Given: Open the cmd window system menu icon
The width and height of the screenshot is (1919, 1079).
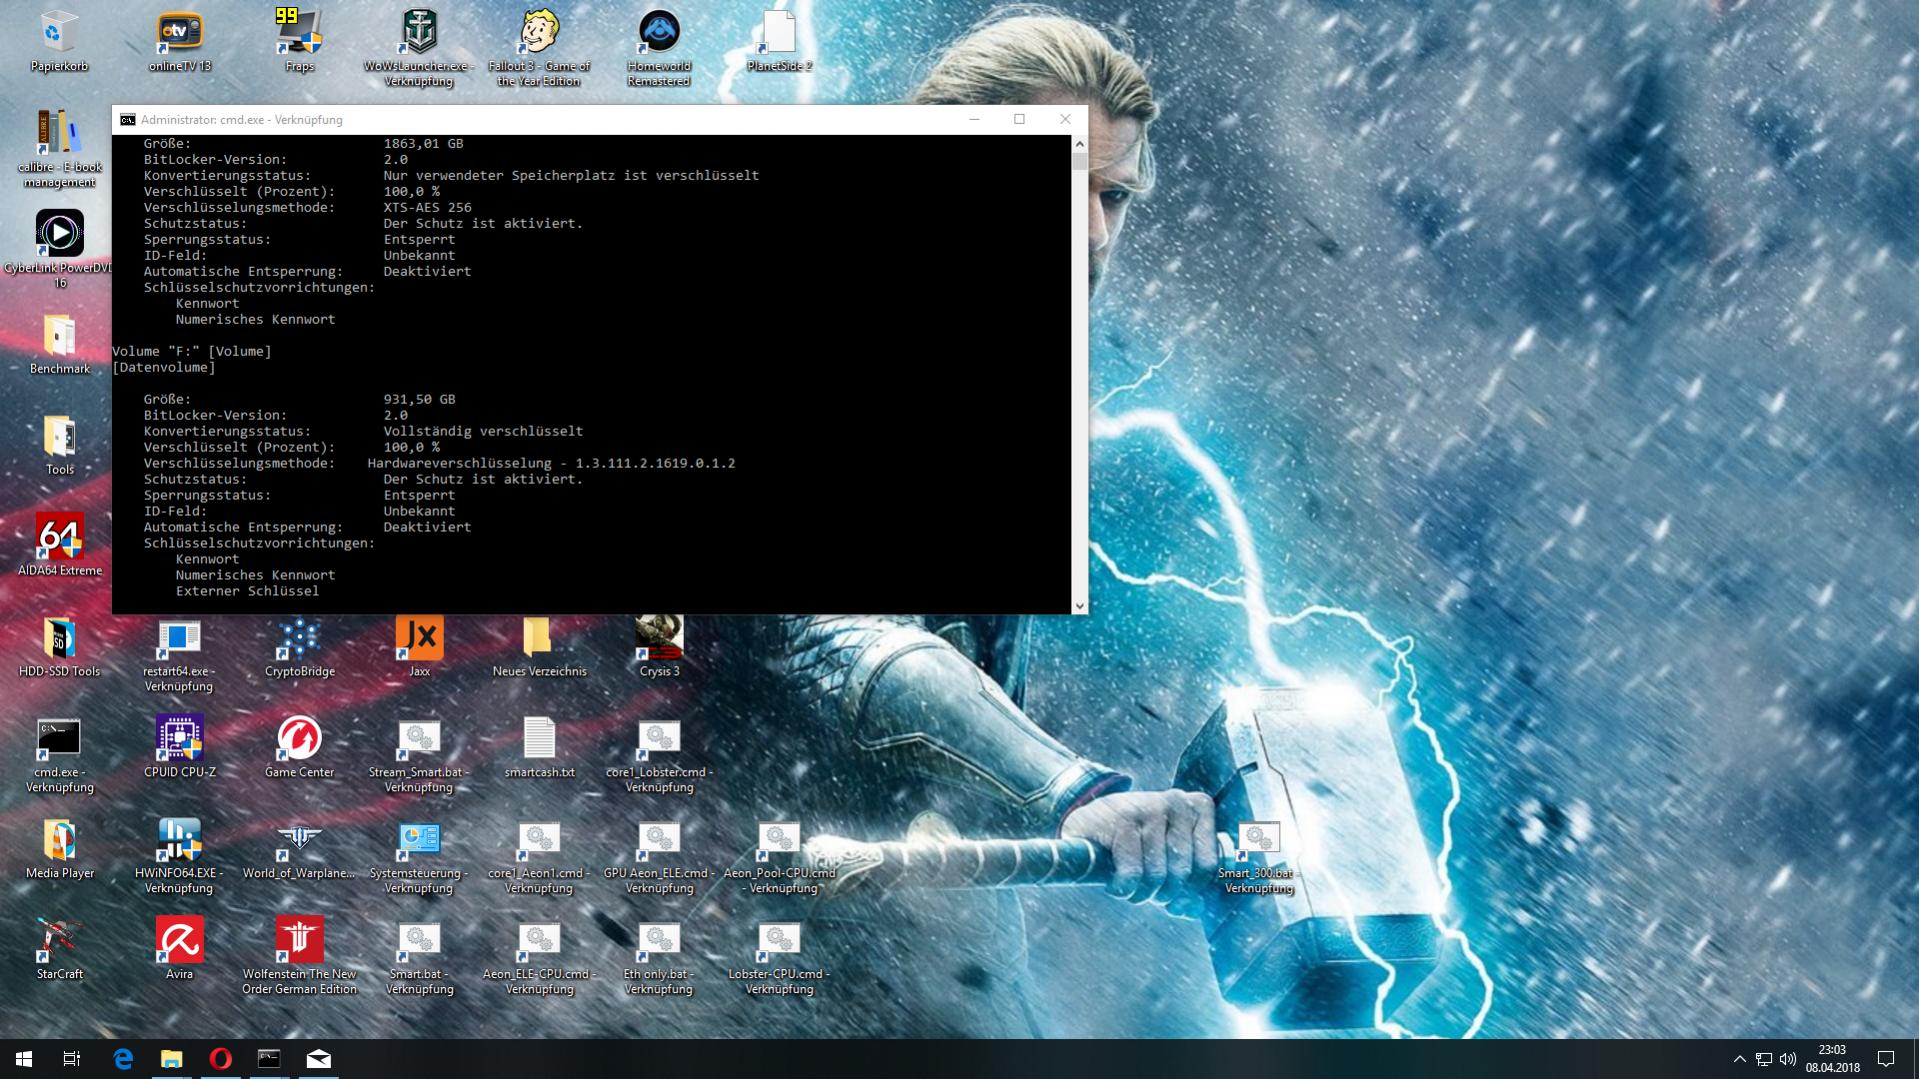Looking at the screenshot, I should 127,119.
